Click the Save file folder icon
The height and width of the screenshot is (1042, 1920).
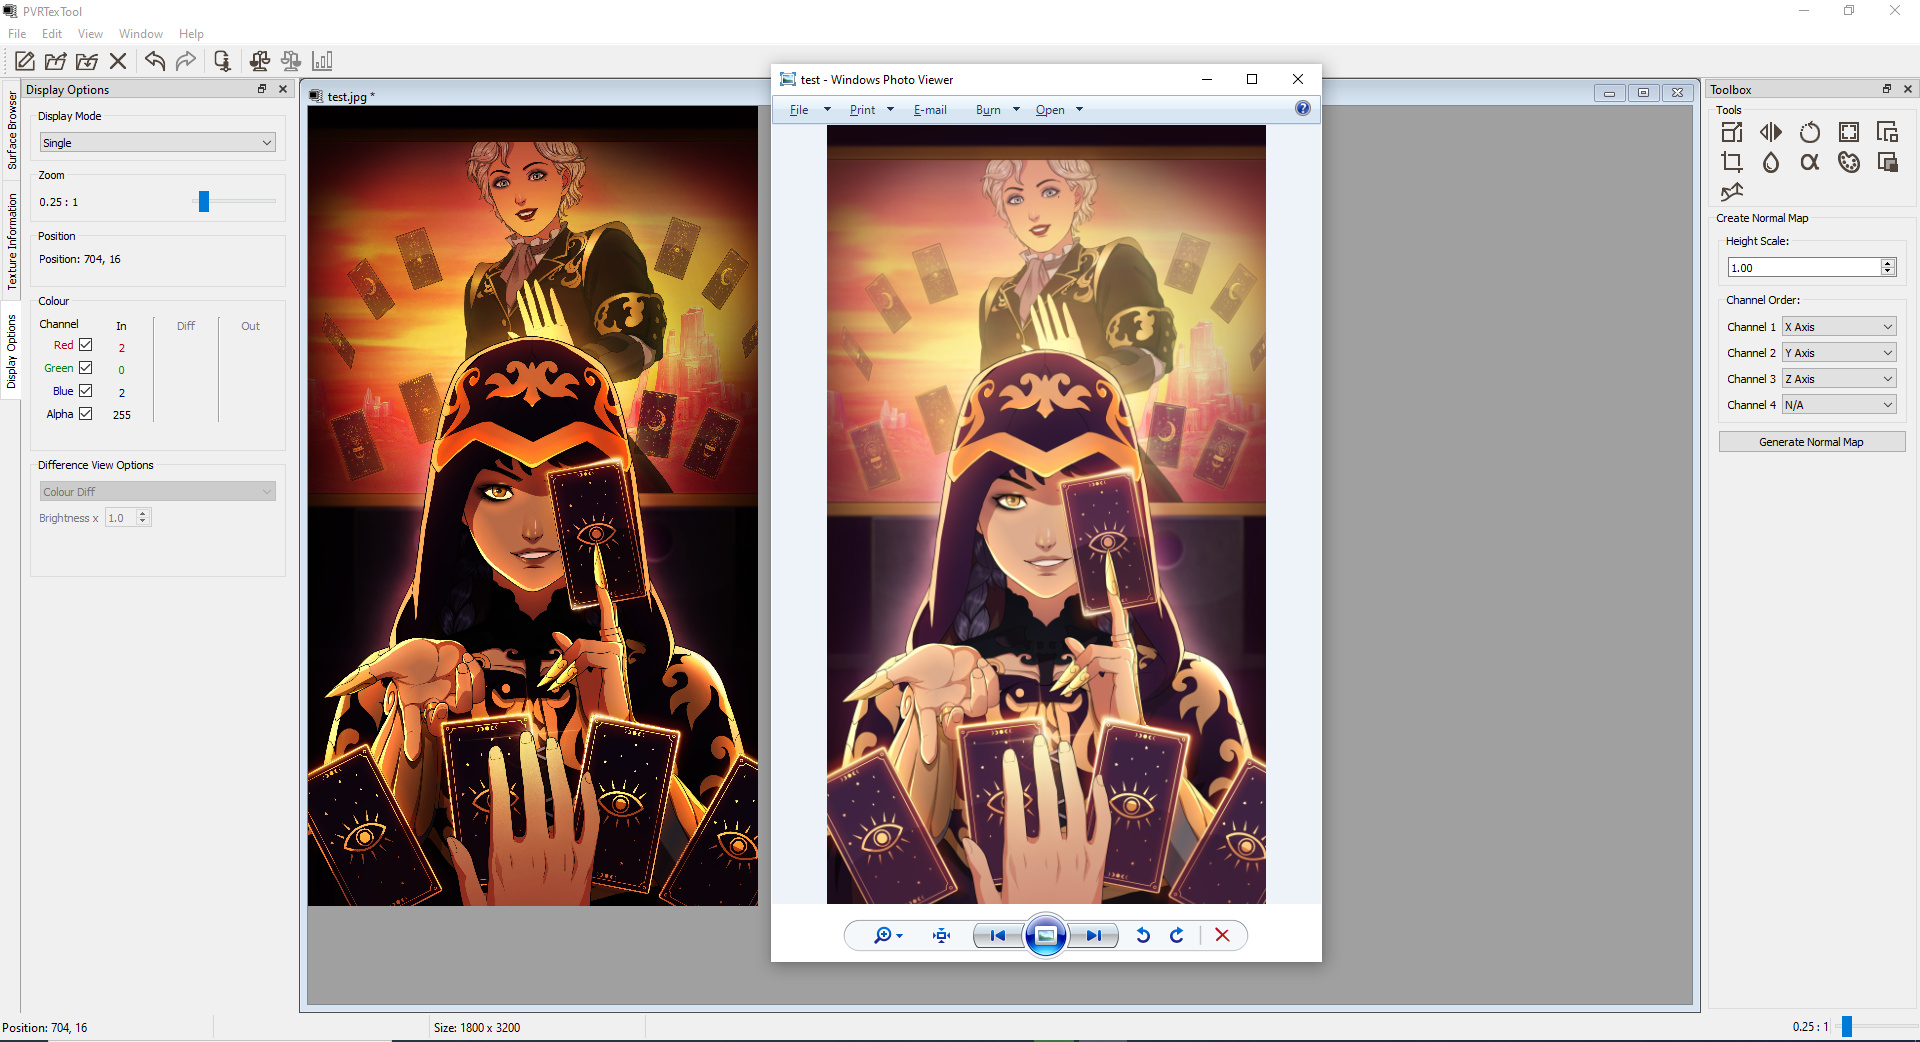87,61
